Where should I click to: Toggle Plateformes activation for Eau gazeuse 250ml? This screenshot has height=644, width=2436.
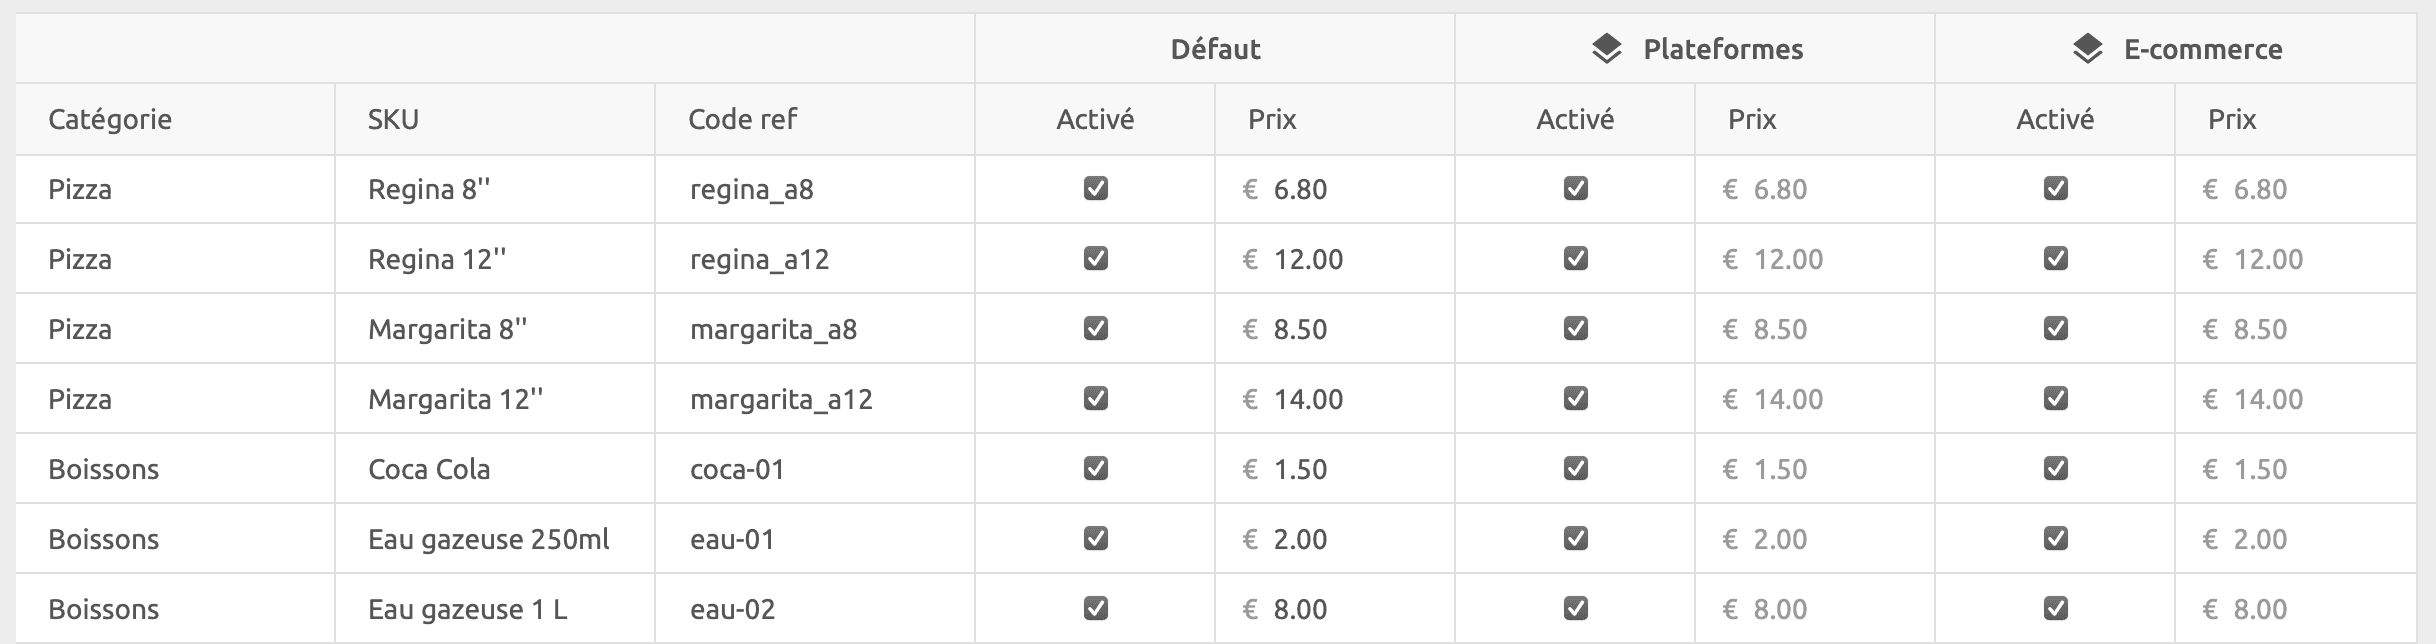pyautogui.click(x=1577, y=538)
